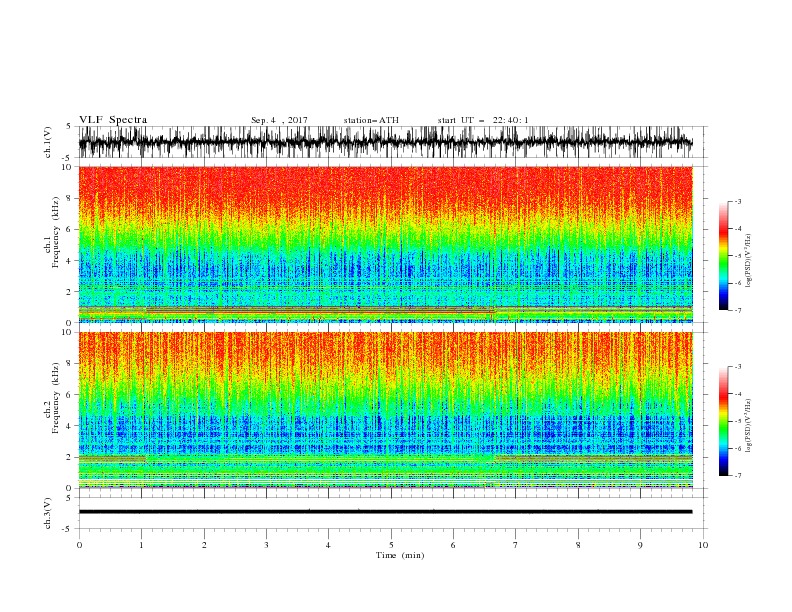Click time axis tick label "6"

point(453,545)
